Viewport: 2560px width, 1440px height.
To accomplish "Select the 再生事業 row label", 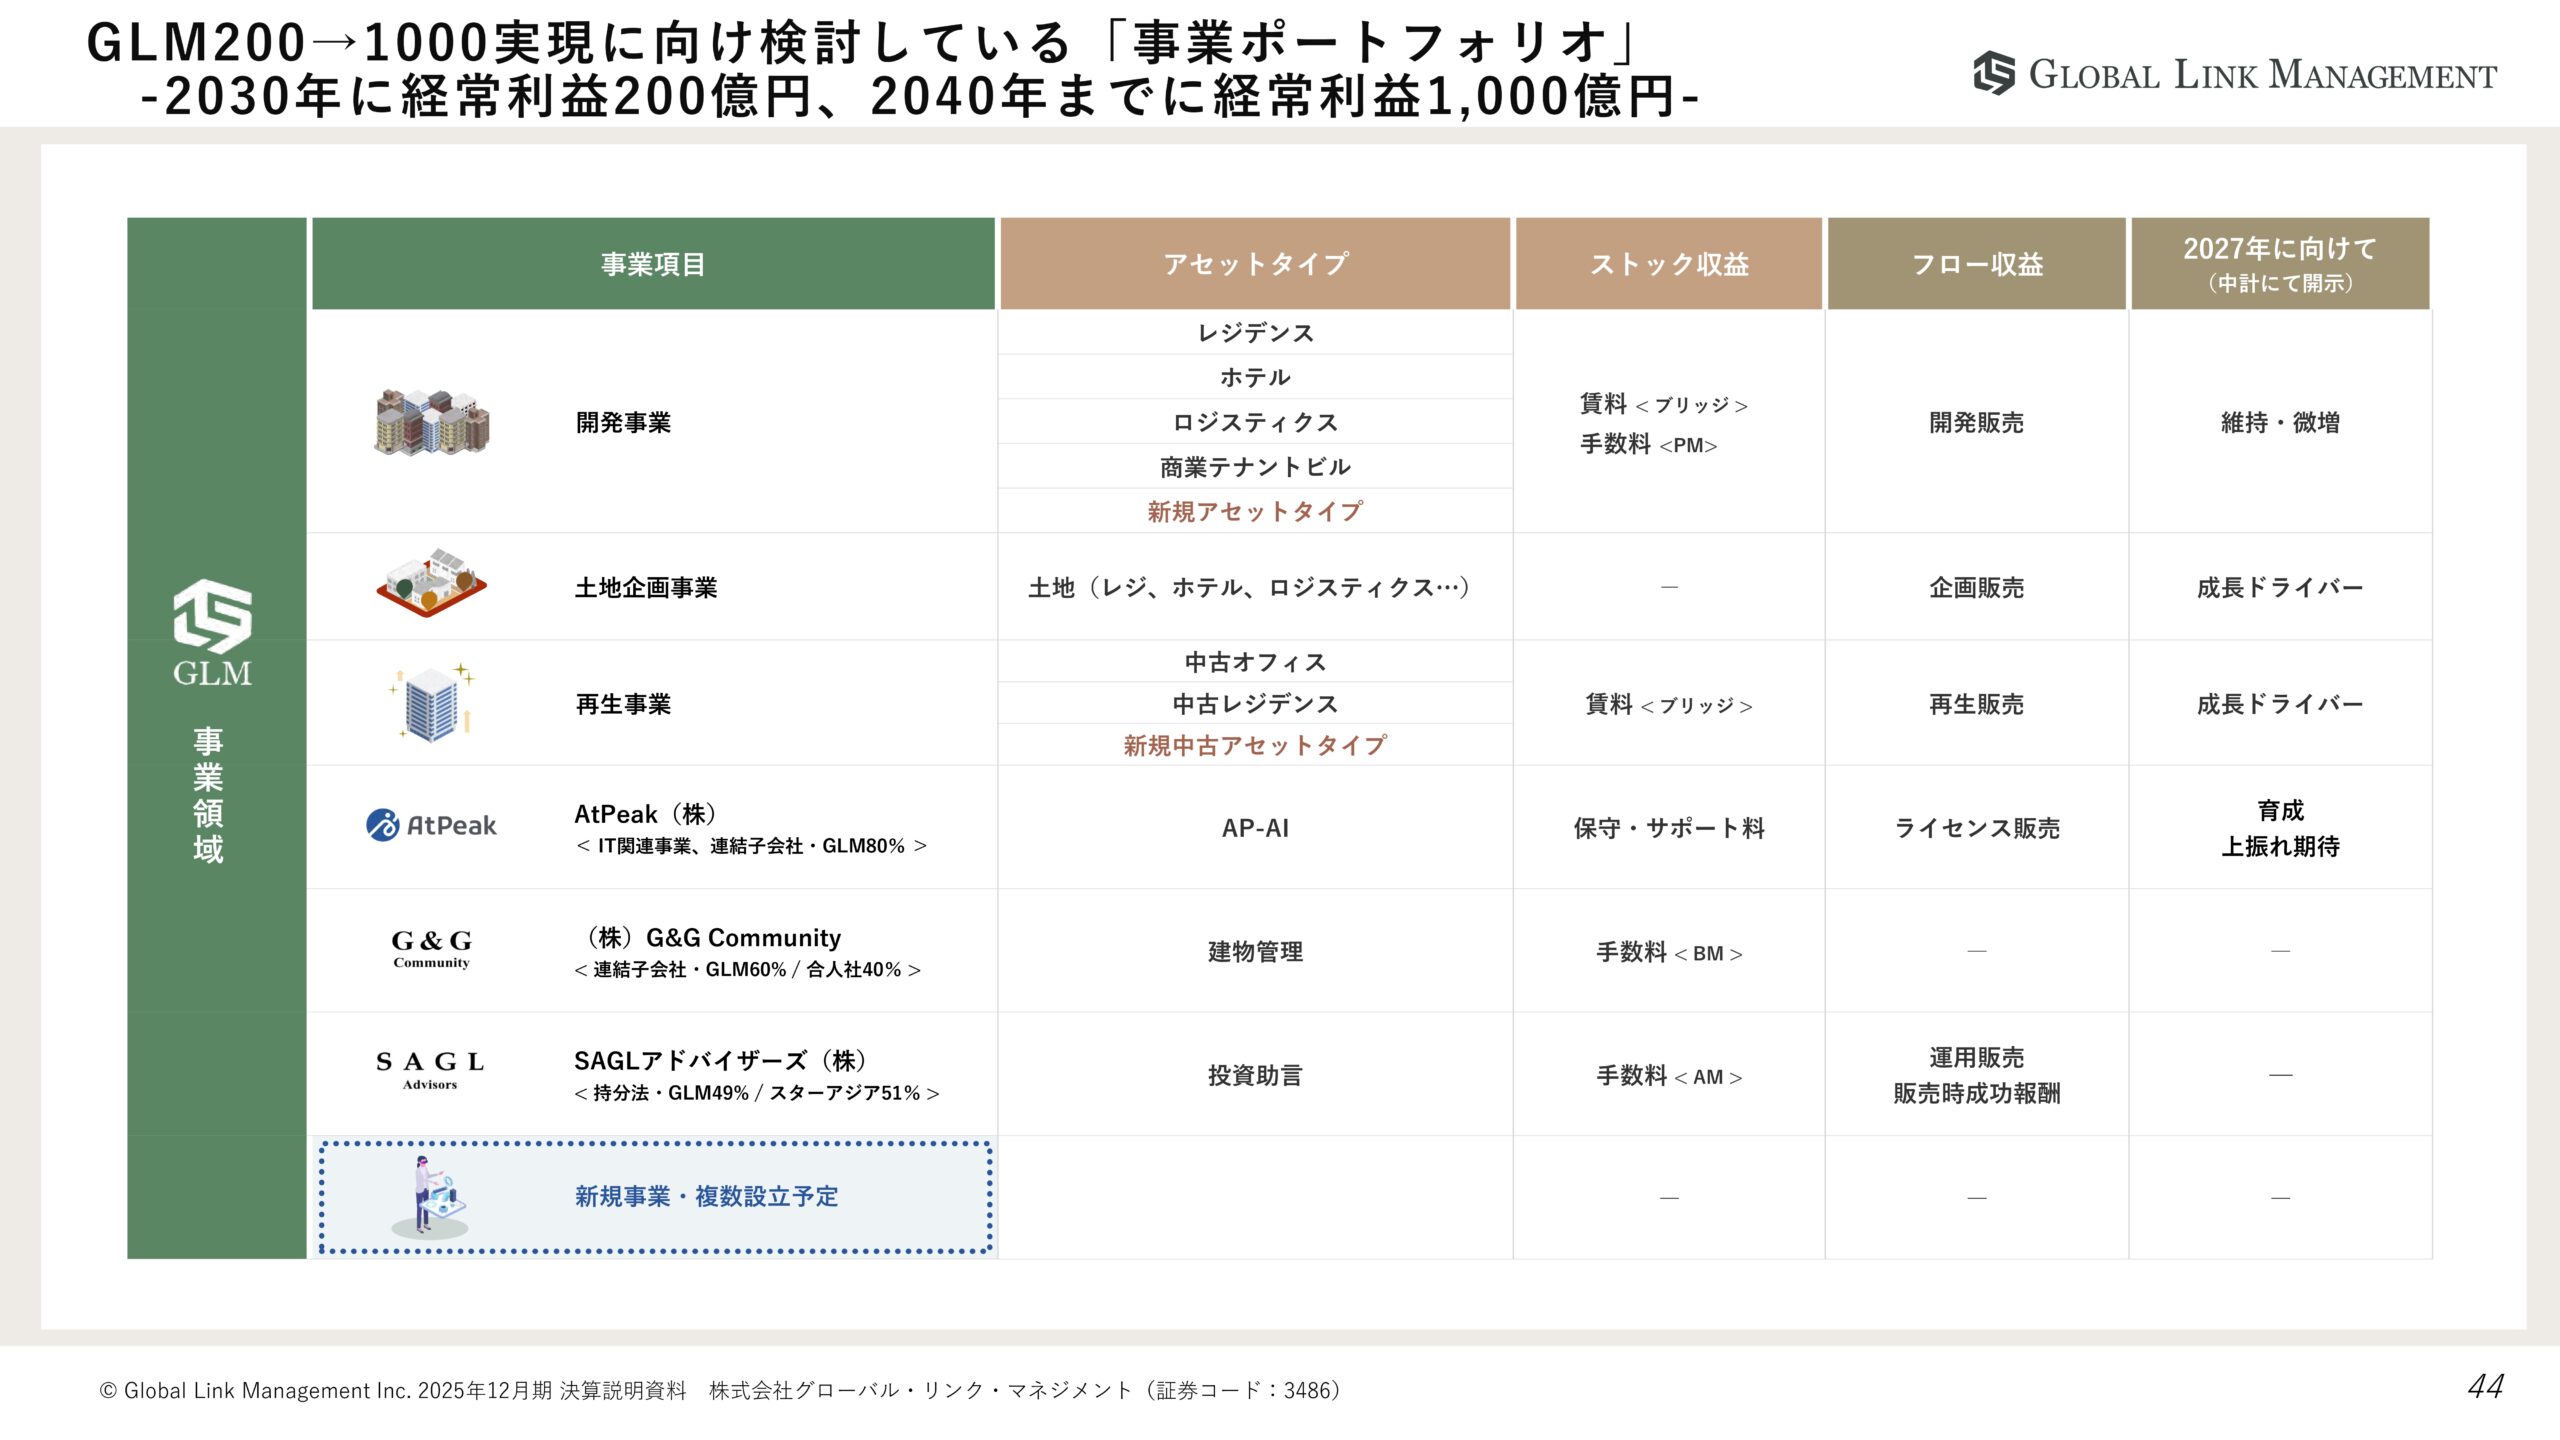I will pyautogui.click(x=623, y=704).
